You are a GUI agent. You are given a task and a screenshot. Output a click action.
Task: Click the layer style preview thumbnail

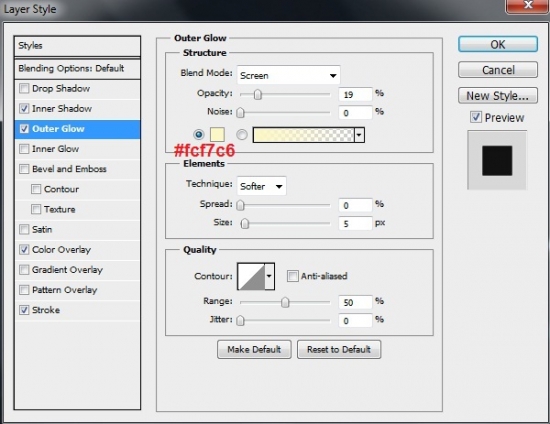(x=497, y=160)
